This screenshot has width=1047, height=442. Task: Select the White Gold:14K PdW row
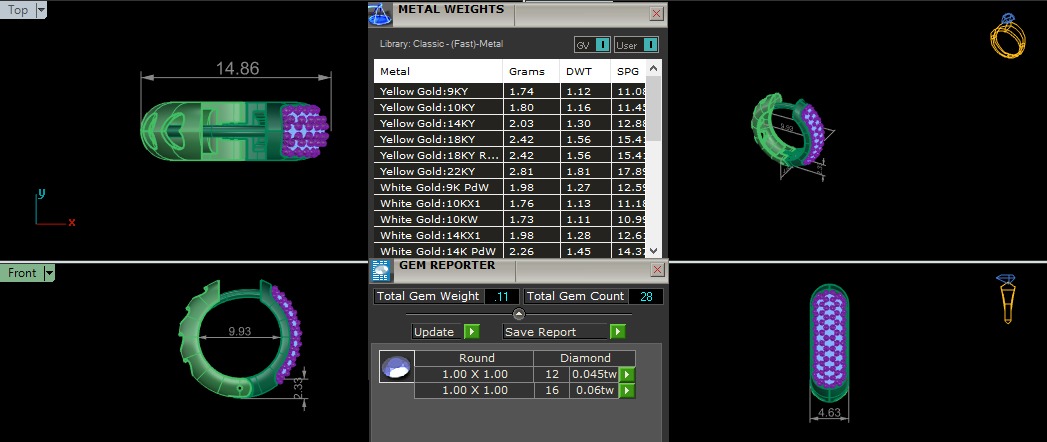(x=510, y=252)
